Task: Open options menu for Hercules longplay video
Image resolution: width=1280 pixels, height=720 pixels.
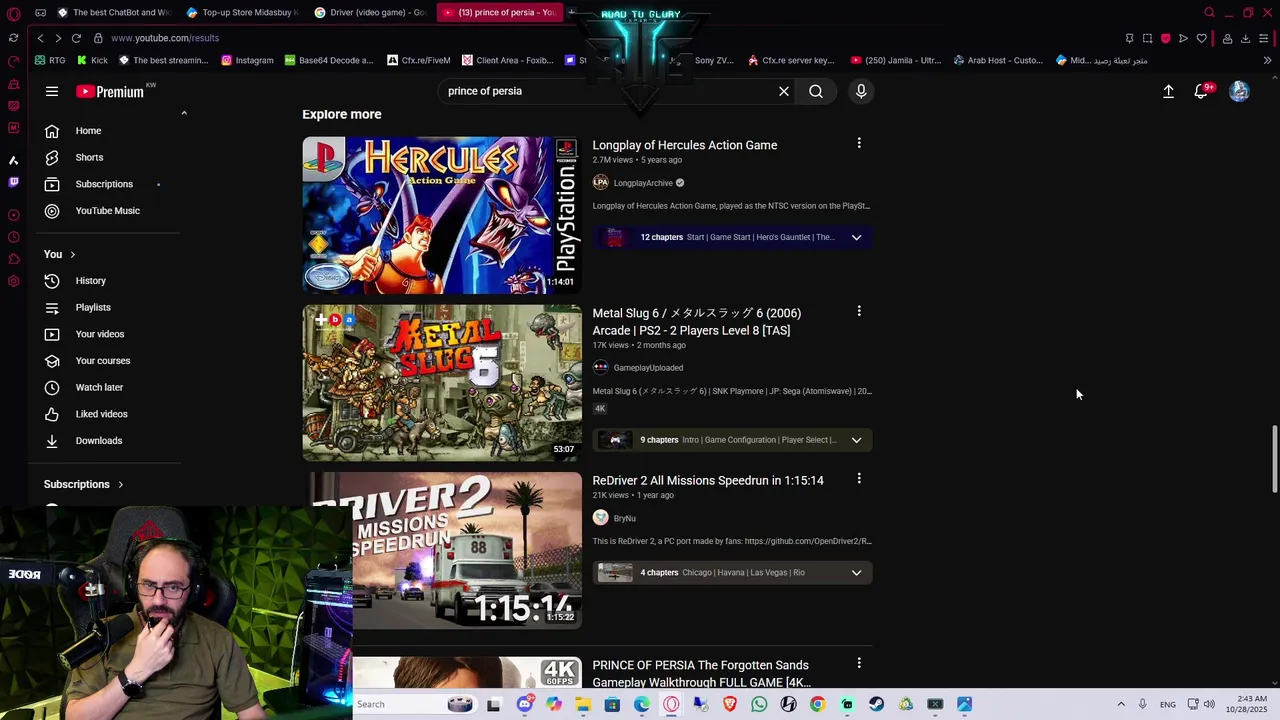Action: (x=859, y=143)
